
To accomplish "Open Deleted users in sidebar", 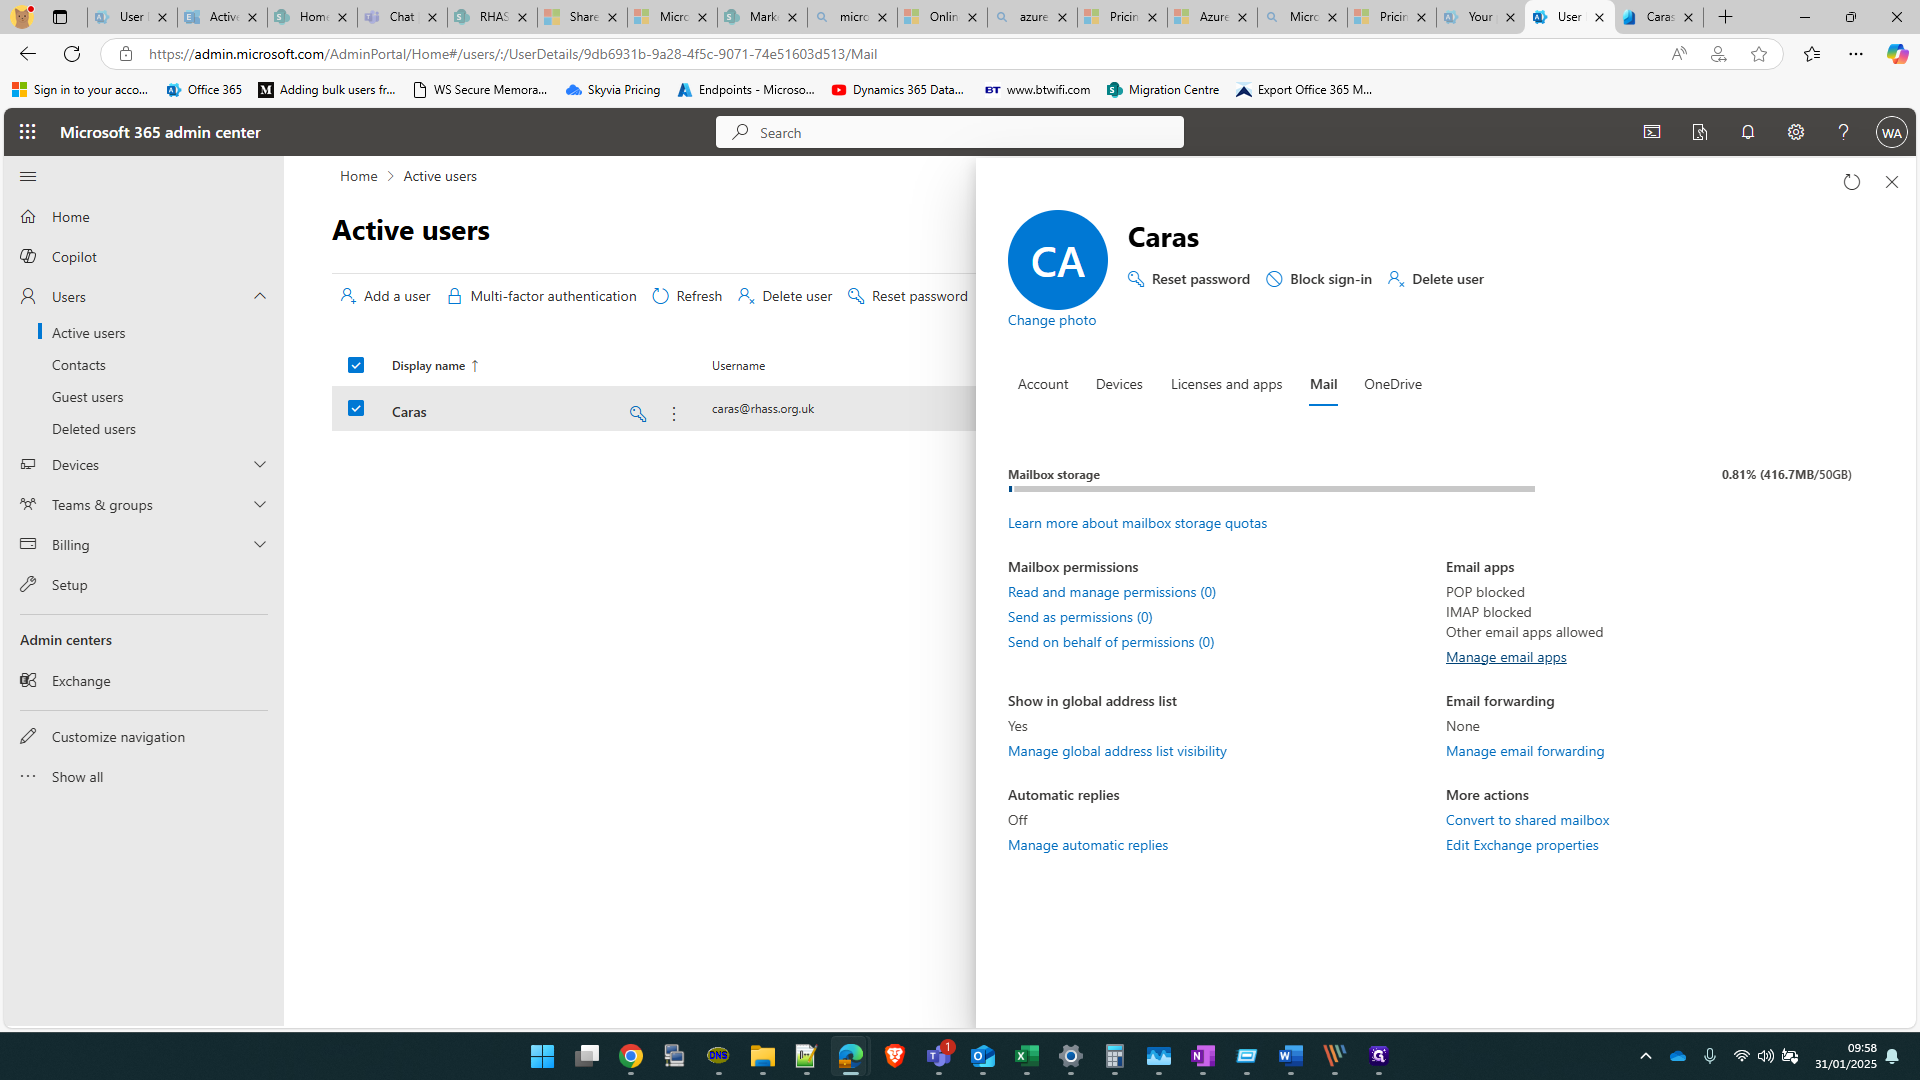I will [94, 429].
